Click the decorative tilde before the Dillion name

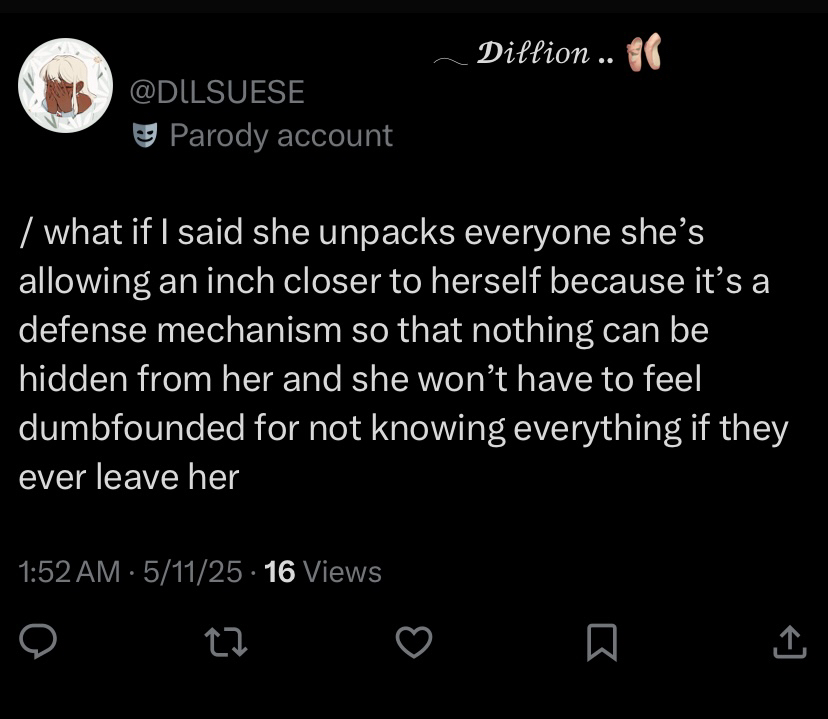click(451, 60)
